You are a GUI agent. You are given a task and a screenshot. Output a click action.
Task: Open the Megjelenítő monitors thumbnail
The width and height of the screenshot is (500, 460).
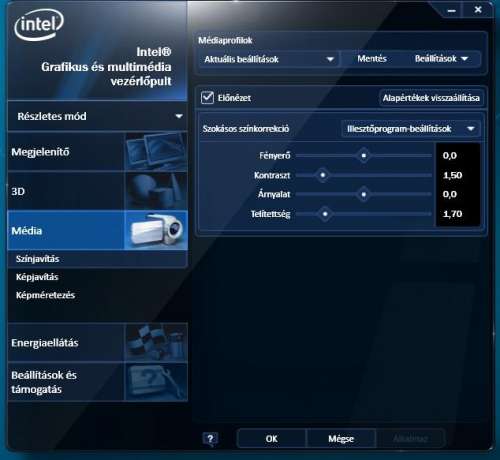tap(156, 152)
